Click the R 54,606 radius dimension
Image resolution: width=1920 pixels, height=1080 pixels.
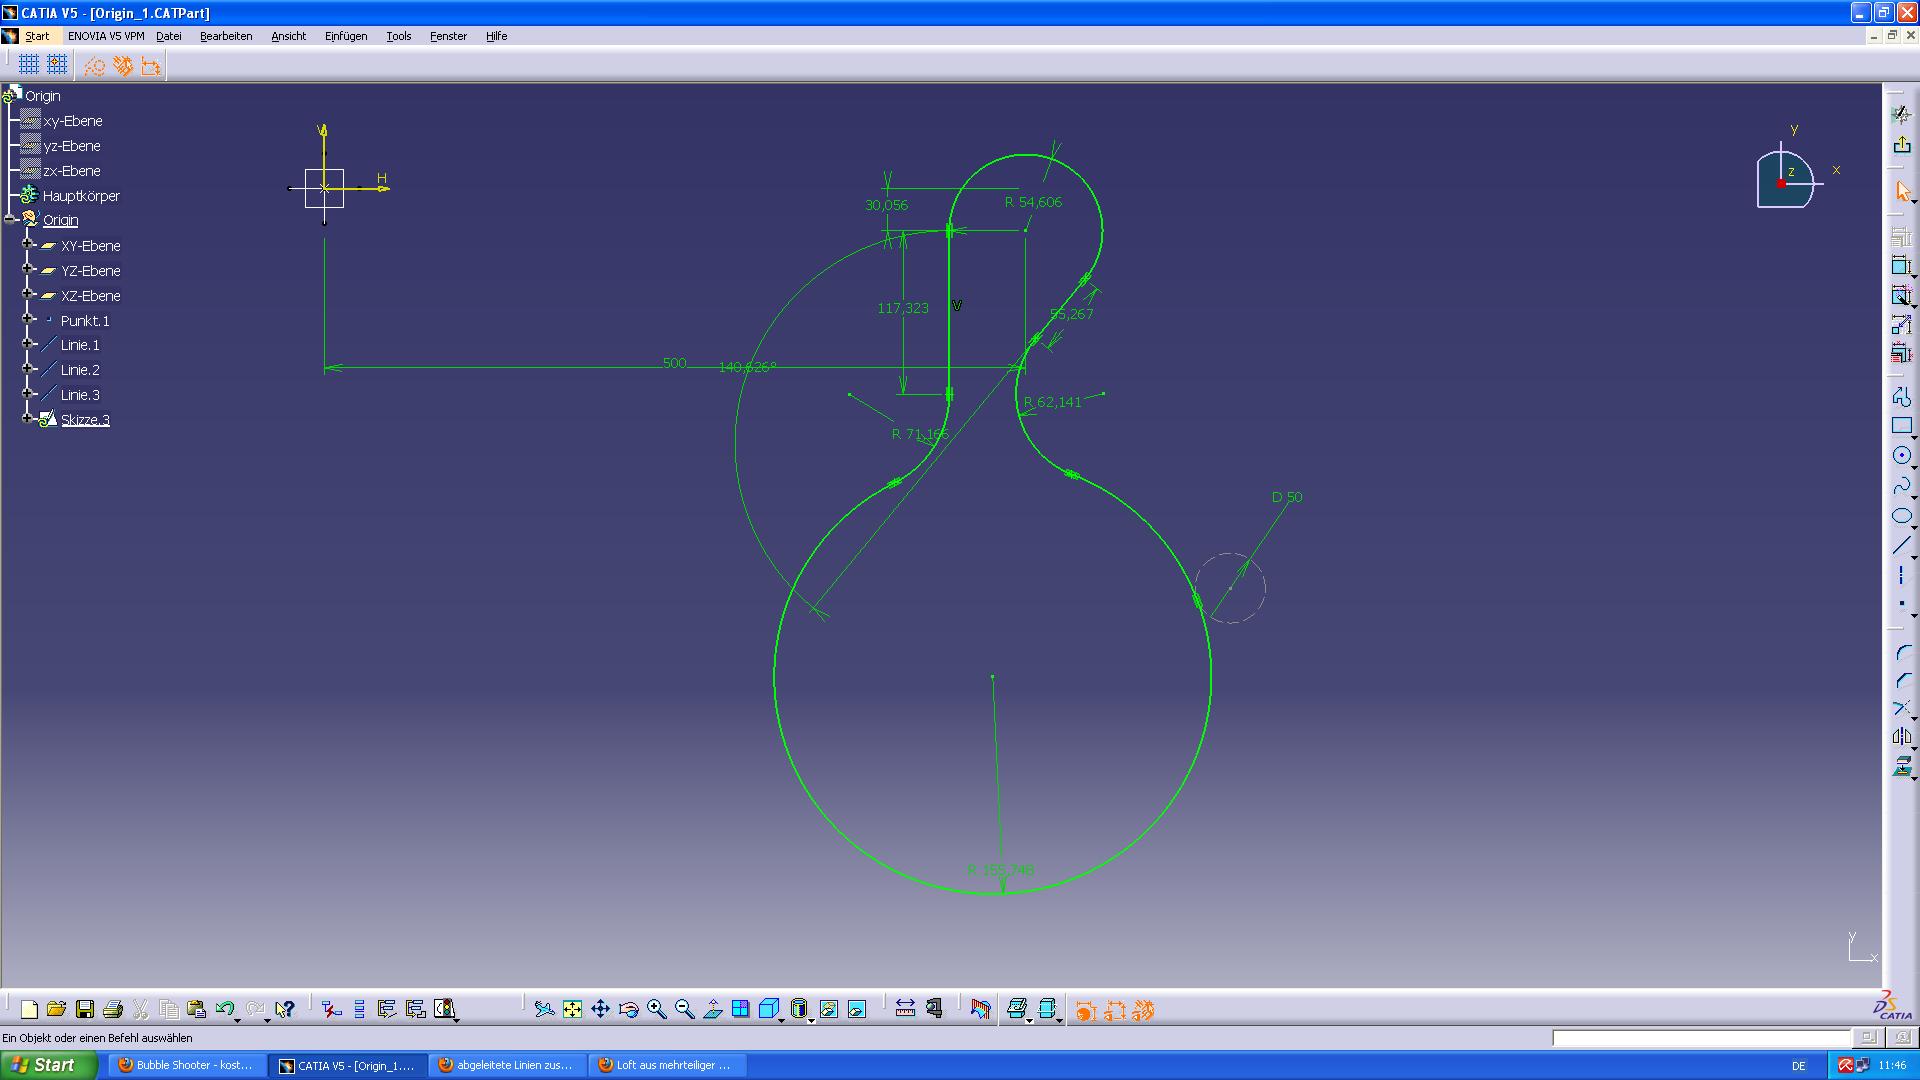tap(1033, 202)
